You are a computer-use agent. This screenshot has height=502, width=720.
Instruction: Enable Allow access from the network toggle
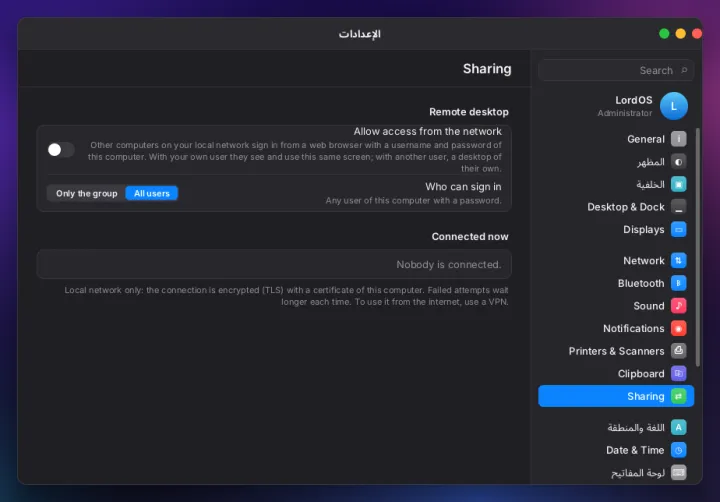click(x=61, y=150)
